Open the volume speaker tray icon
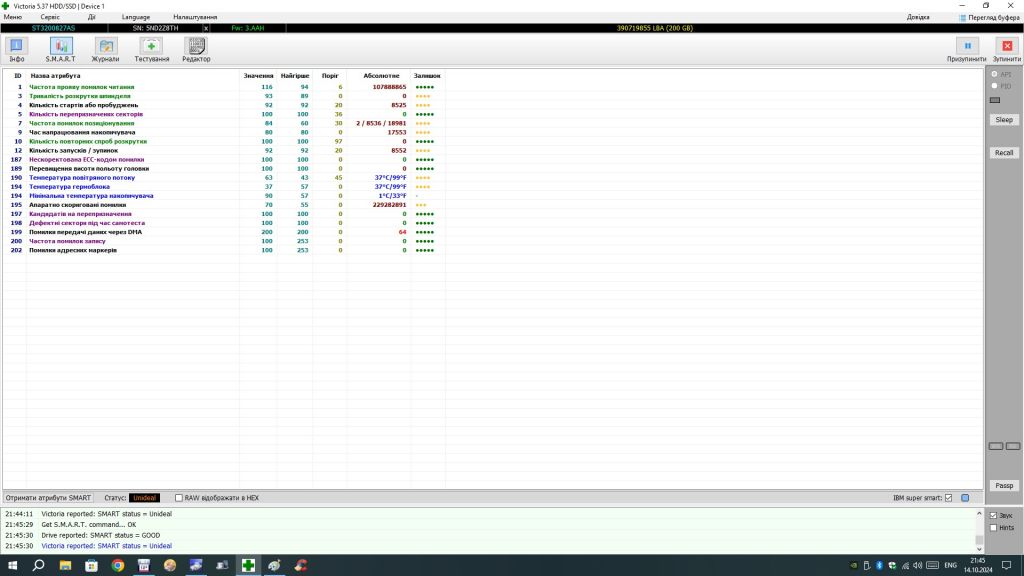1024x576 pixels. coord(918,566)
